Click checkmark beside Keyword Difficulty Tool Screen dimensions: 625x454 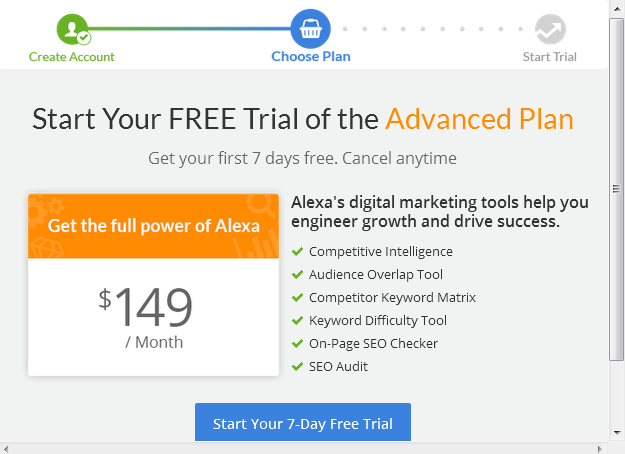297,321
